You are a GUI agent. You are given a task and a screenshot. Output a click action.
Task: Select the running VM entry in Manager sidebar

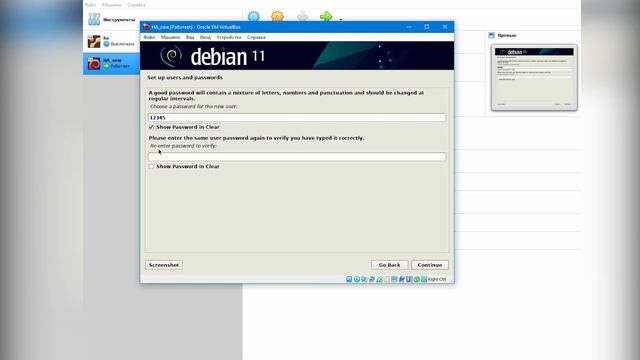pos(111,64)
